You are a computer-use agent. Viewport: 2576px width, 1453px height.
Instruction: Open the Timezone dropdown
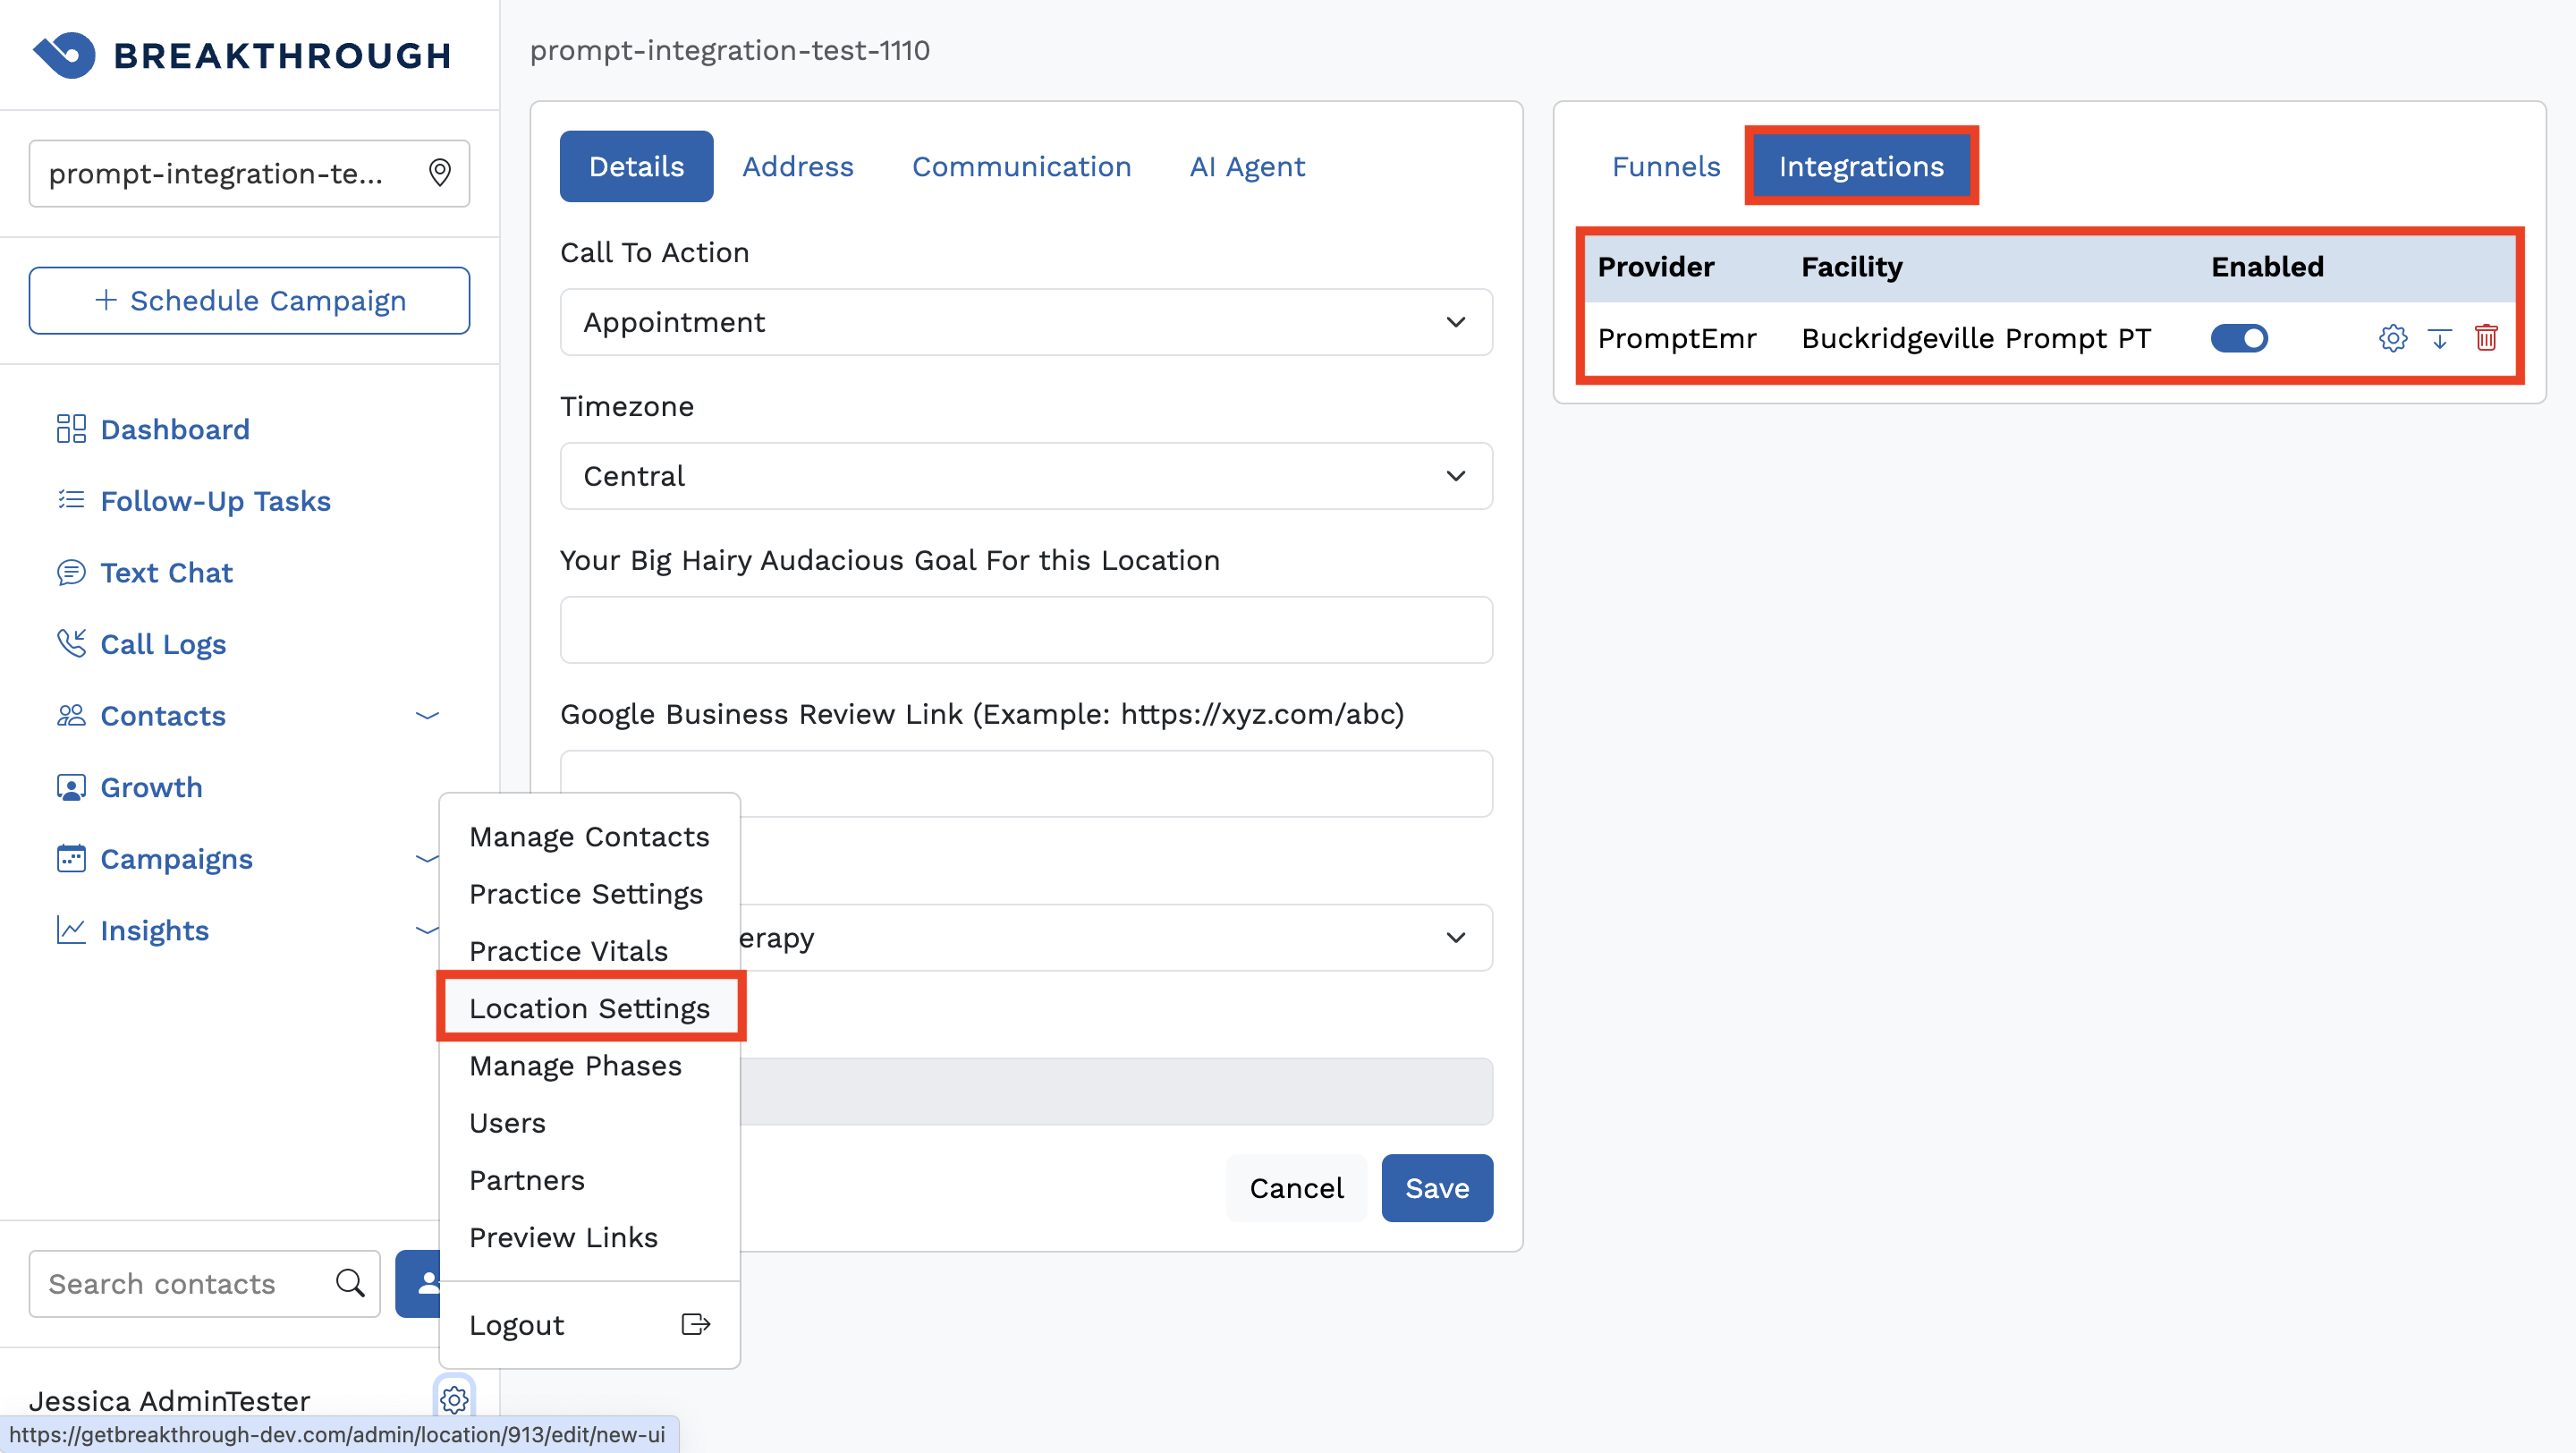click(x=1026, y=476)
